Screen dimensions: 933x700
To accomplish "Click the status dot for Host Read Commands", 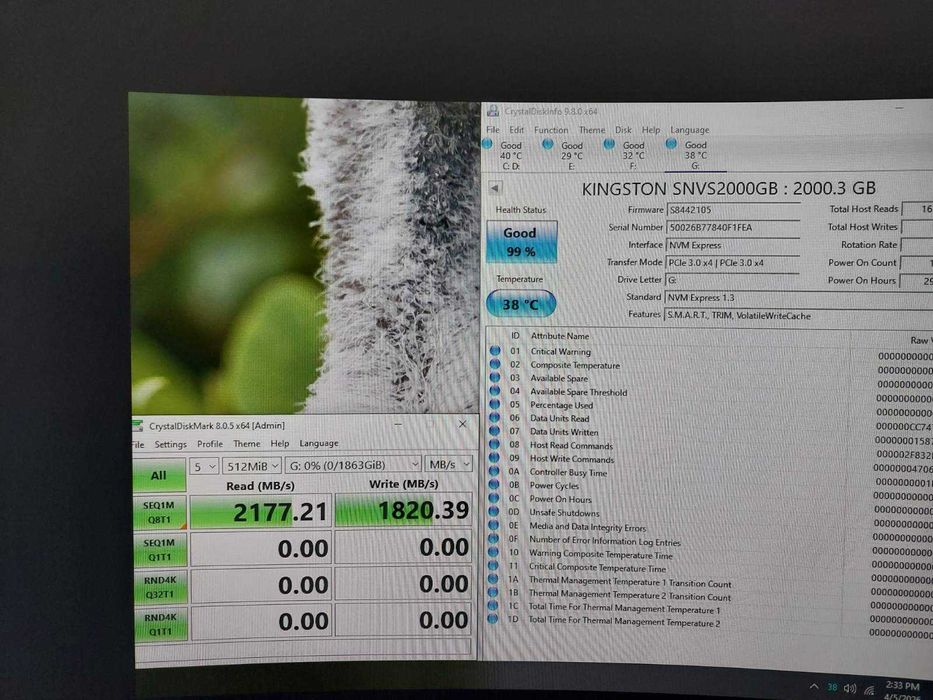I will click(x=494, y=444).
